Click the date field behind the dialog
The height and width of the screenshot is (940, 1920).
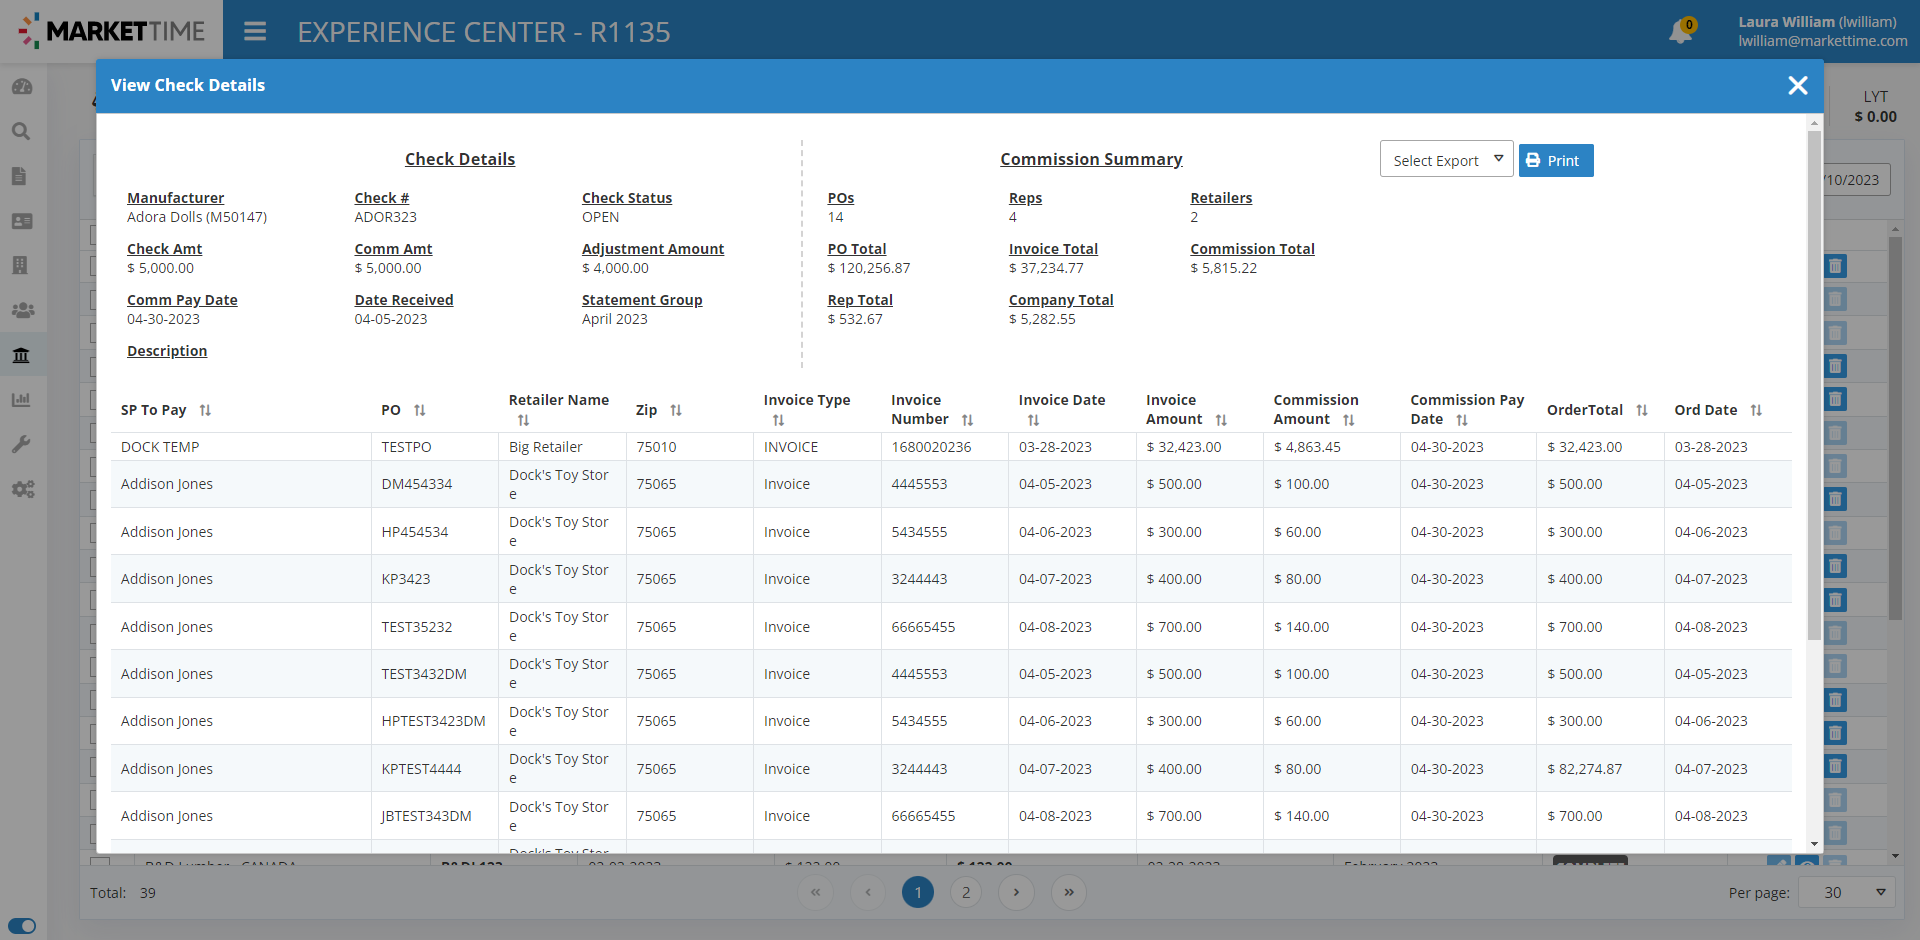click(x=1857, y=180)
